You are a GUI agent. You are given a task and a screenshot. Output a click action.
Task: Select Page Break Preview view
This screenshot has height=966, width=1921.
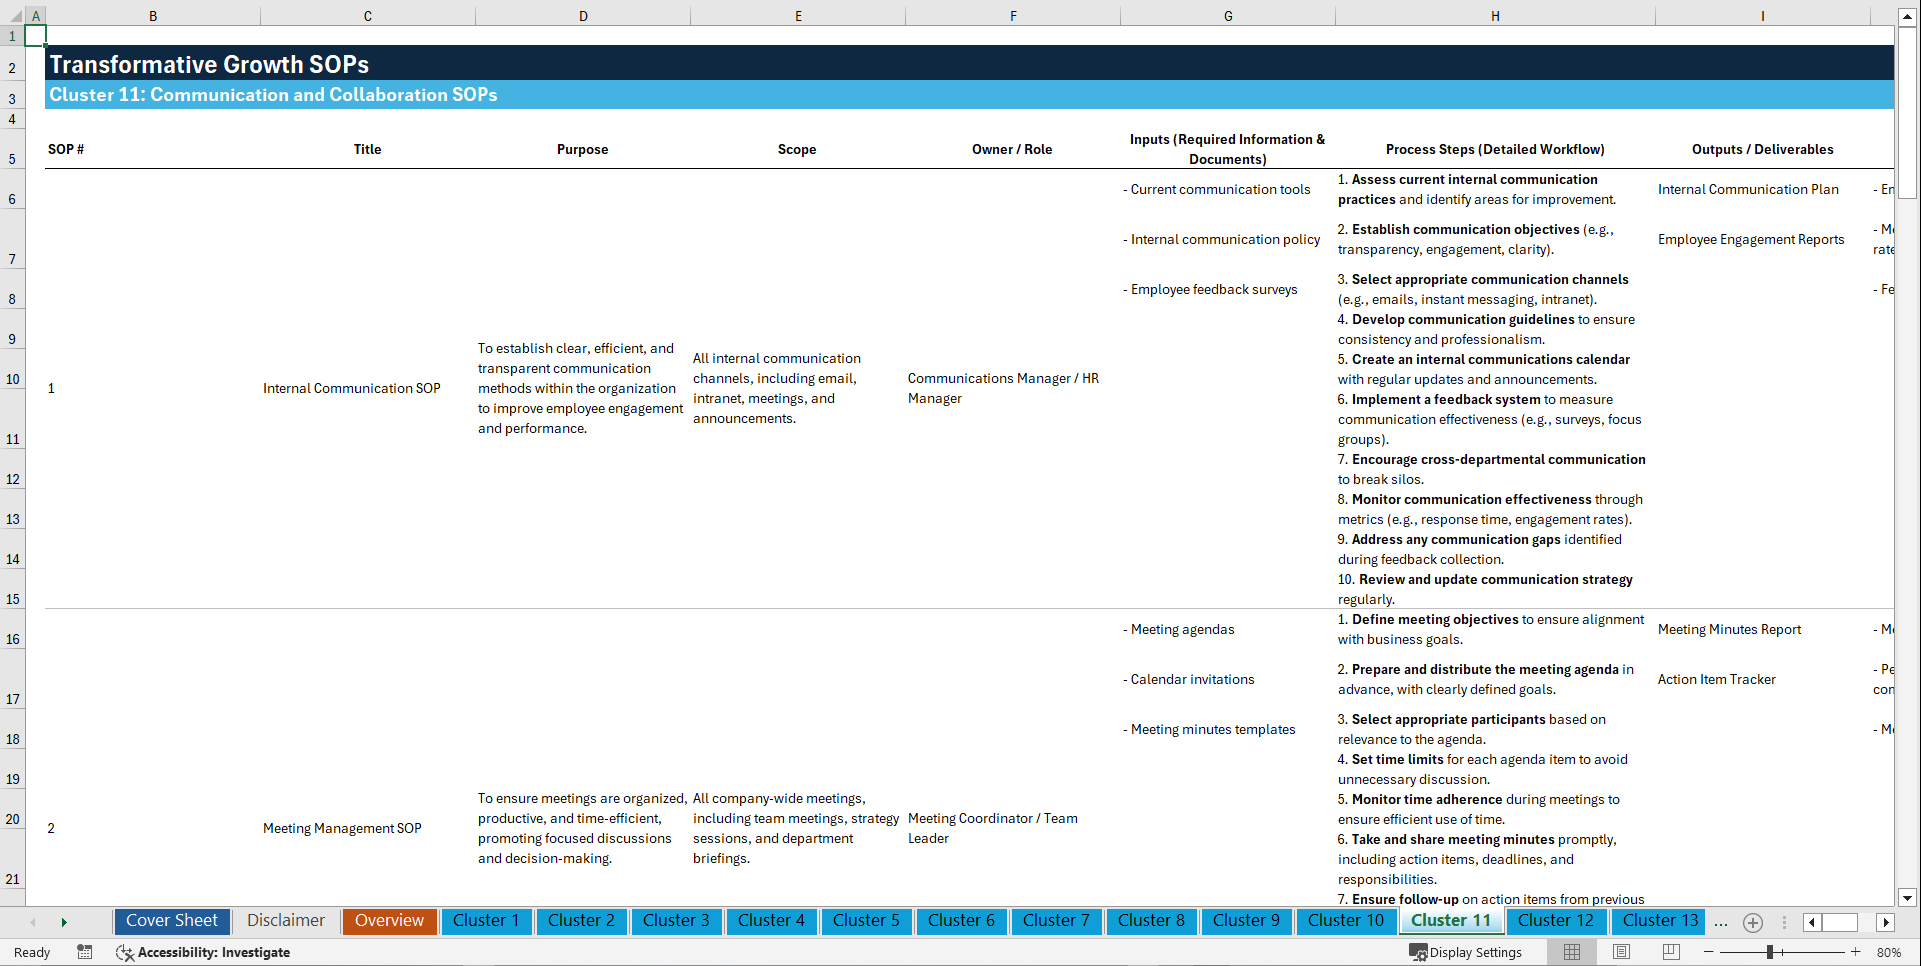tap(1670, 952)
